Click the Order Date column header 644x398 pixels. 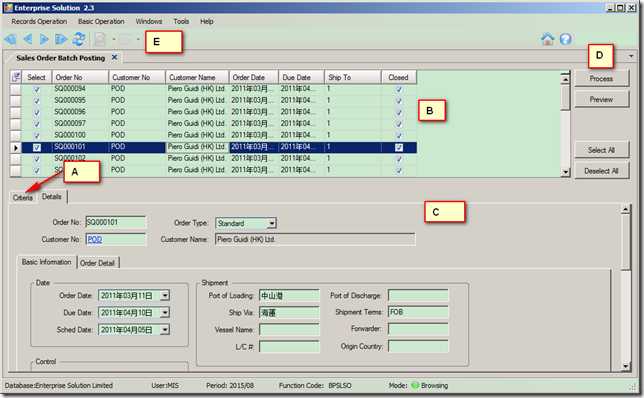point(253,77)
